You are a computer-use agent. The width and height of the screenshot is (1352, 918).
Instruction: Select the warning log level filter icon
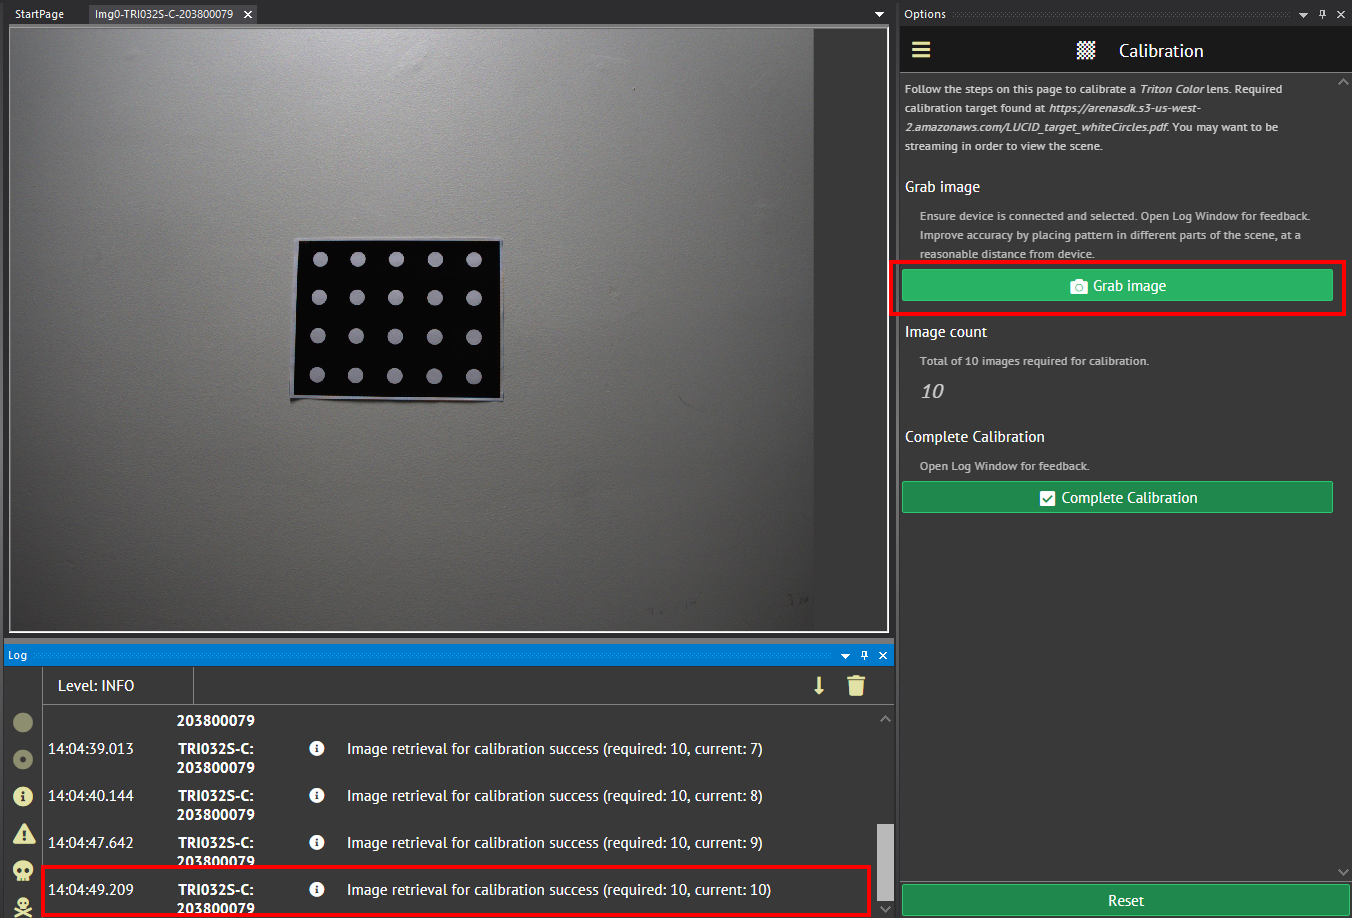point(22,833)
